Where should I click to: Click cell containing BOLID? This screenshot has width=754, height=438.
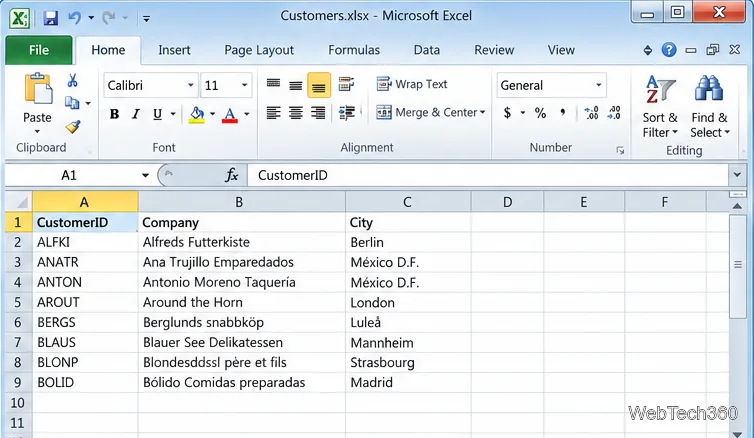pyautogui.click(x=85, y=382)
